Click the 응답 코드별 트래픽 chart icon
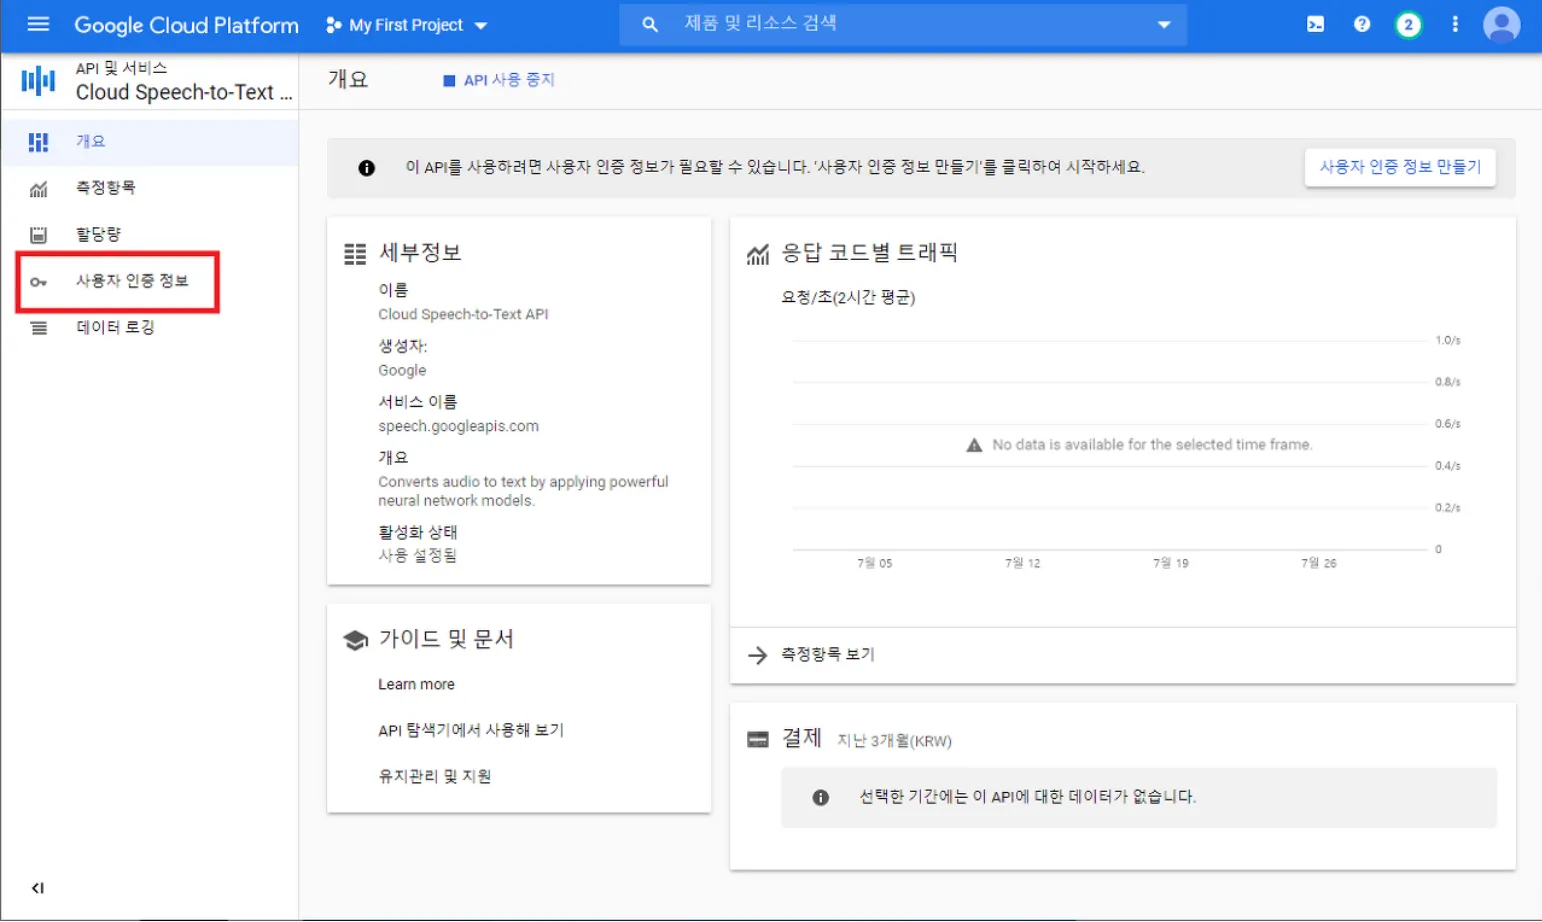The width and height of the screenshot is (1542, 922). 758,254
